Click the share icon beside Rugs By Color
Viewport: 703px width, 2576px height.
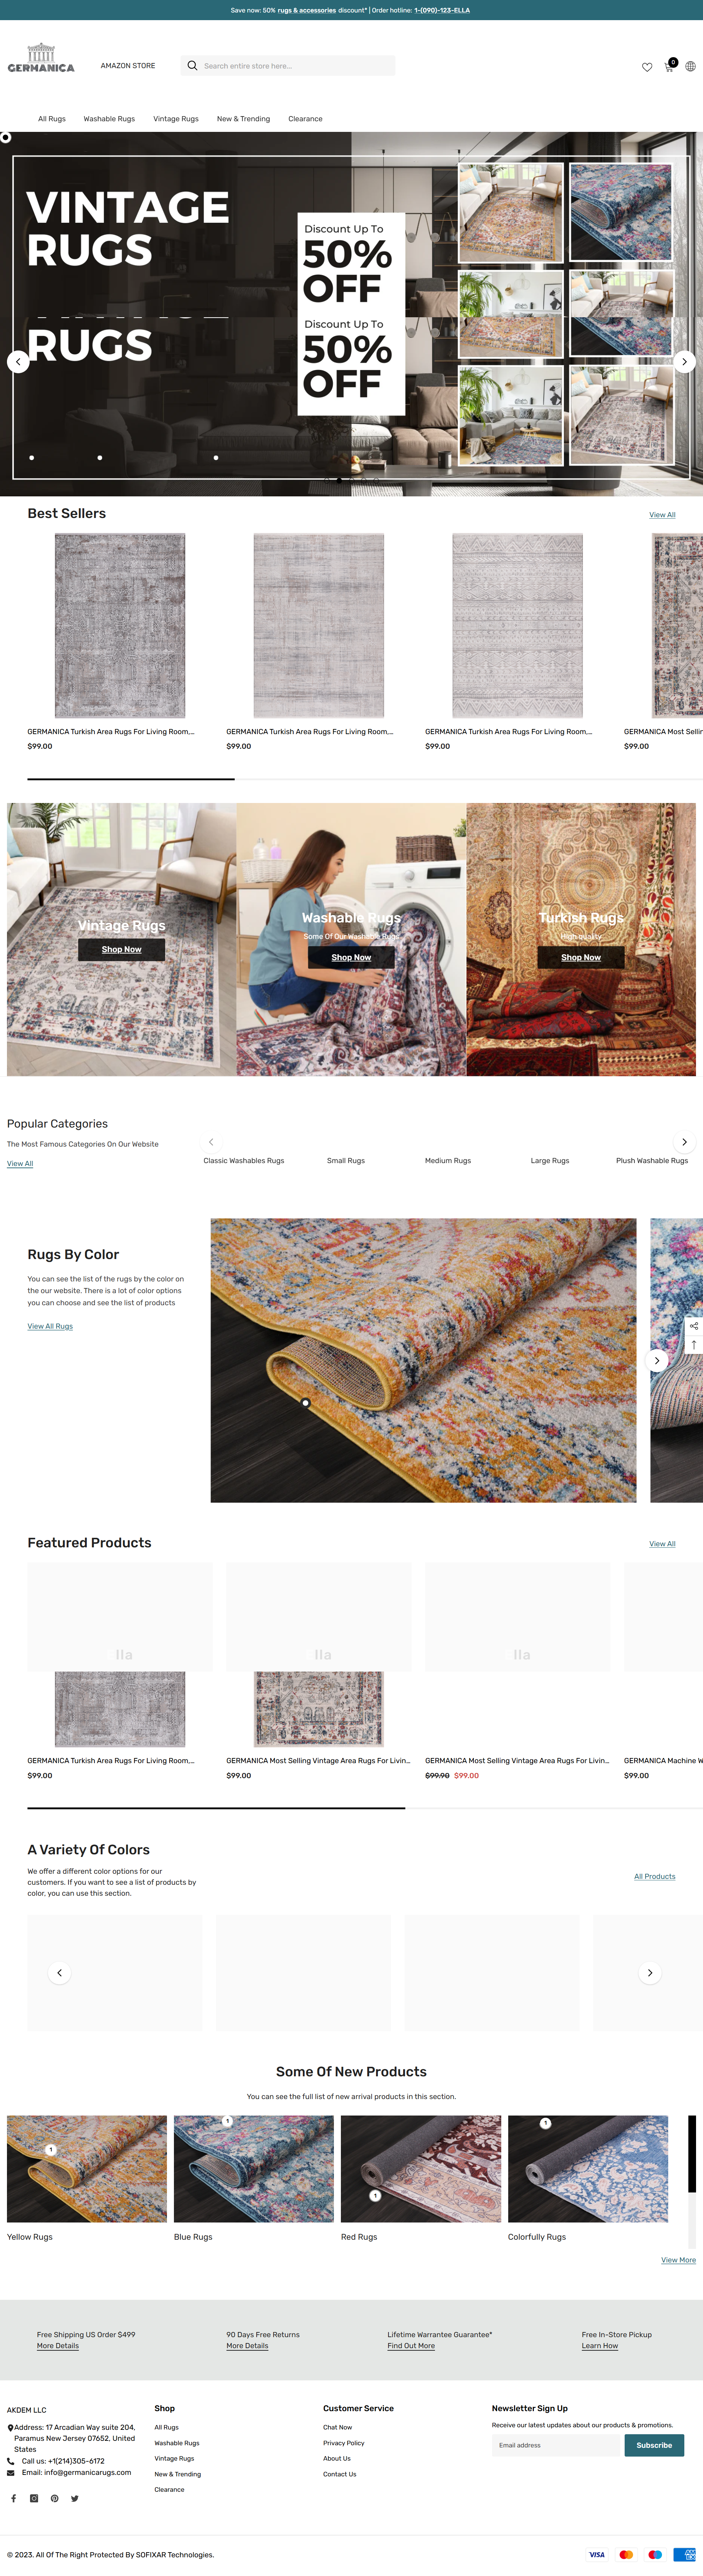[694, 1326]
